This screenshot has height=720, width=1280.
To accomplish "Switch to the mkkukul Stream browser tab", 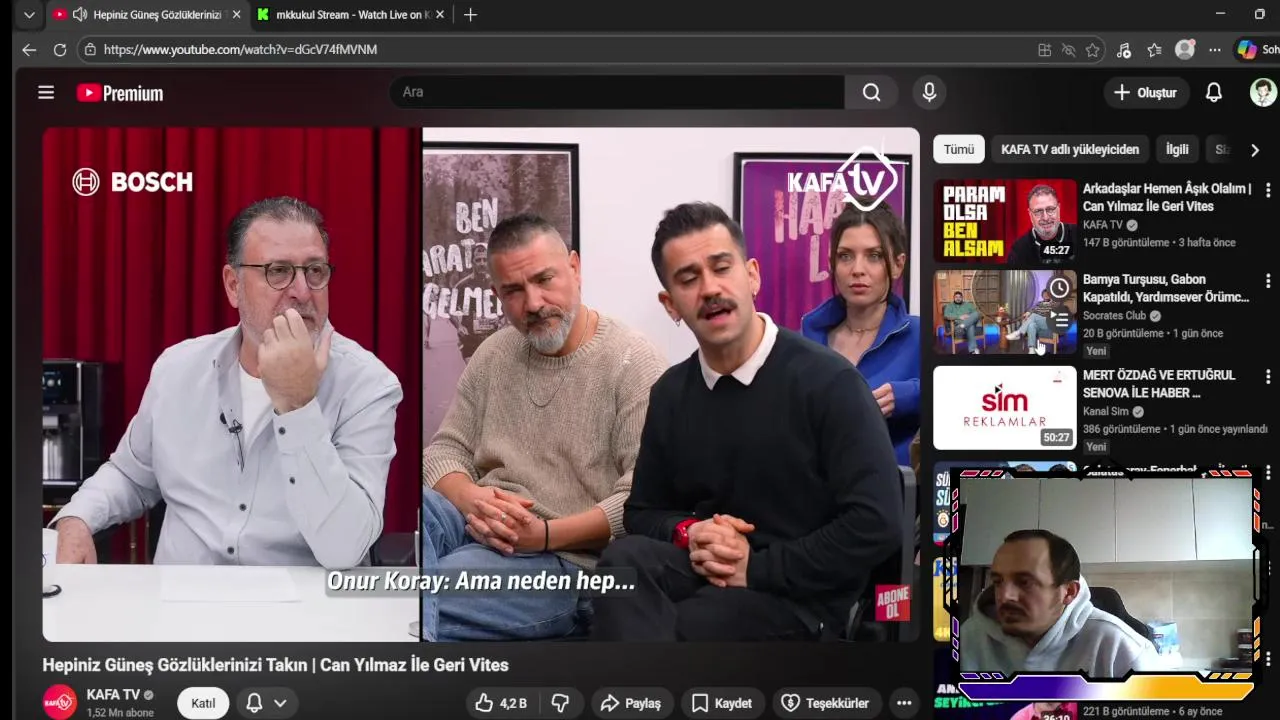I will [x=349, y=15].
